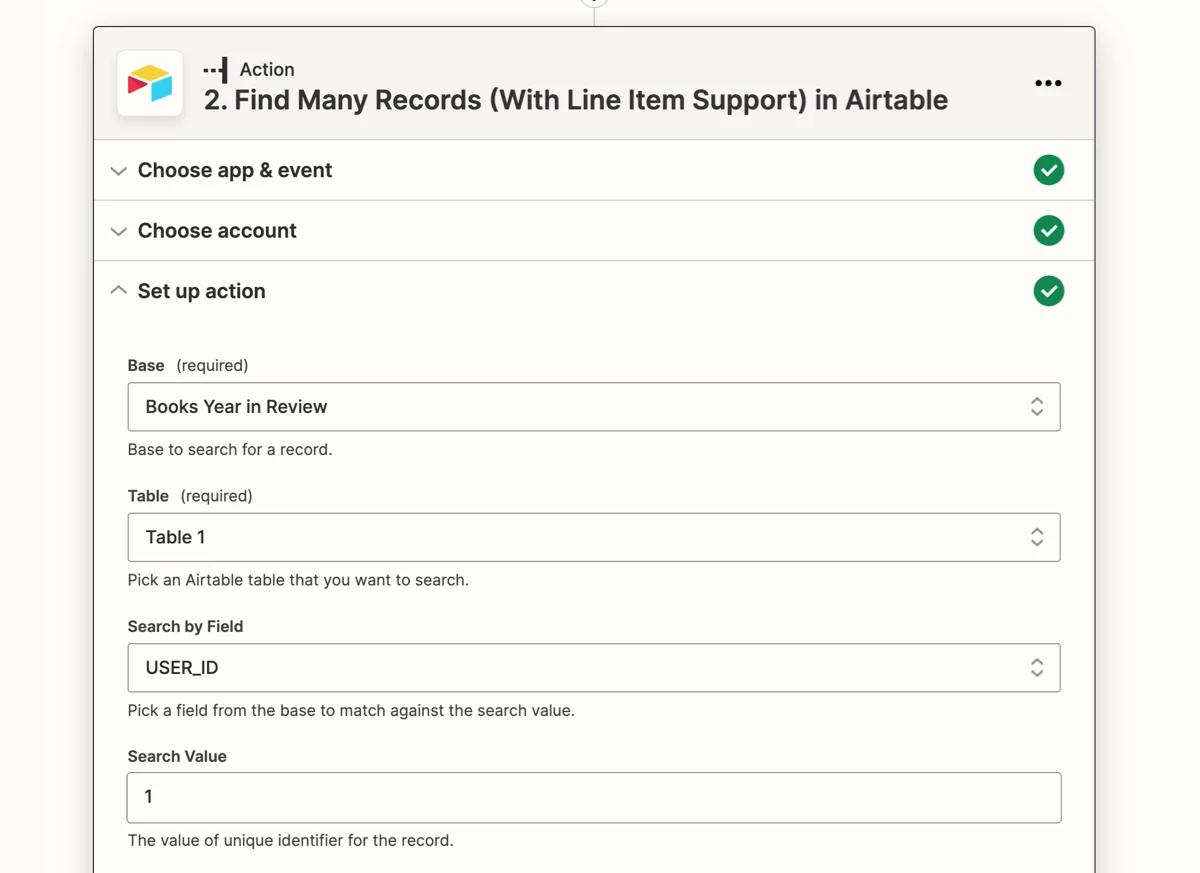The width and height of the screenshot is (1200, 873).
Task: Click the Choose account section title
Action: [x=217, y=231]
